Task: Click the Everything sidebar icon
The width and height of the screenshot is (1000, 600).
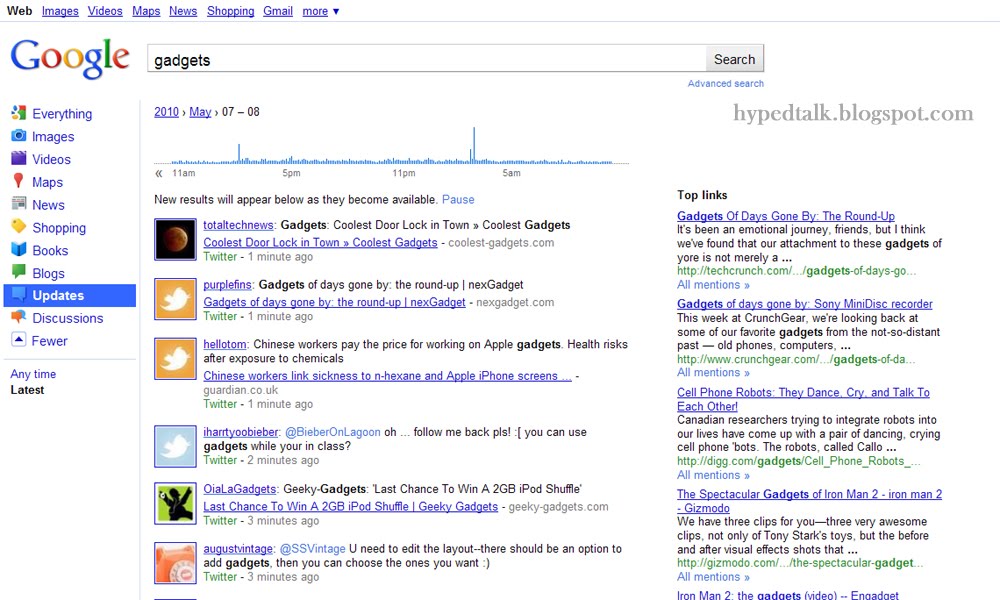Action: tap(18, 113)
